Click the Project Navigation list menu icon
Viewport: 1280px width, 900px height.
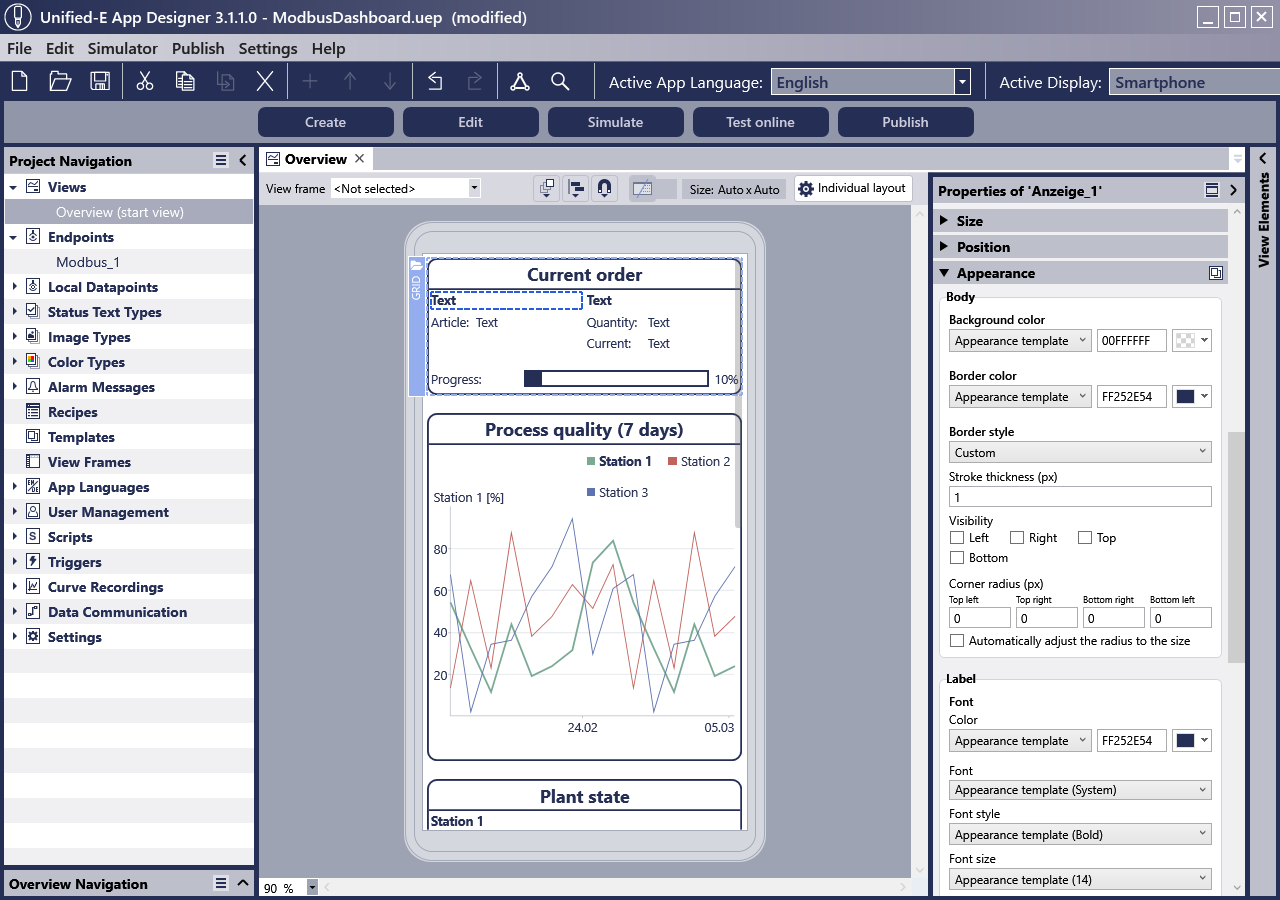(221, 160)
